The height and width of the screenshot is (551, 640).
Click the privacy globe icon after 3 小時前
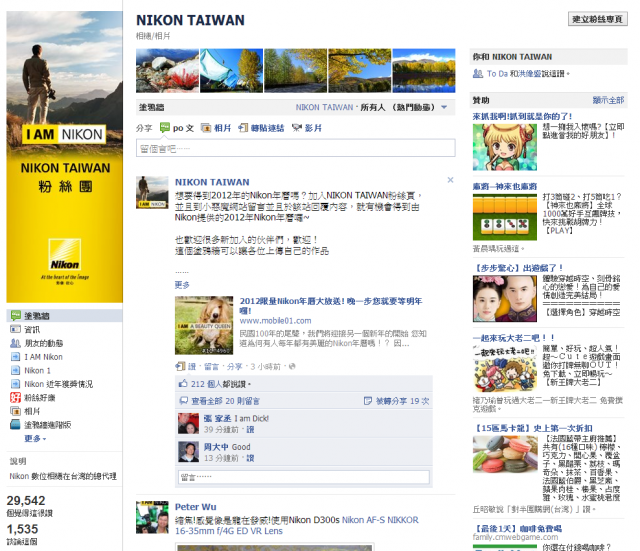[292, 367]
